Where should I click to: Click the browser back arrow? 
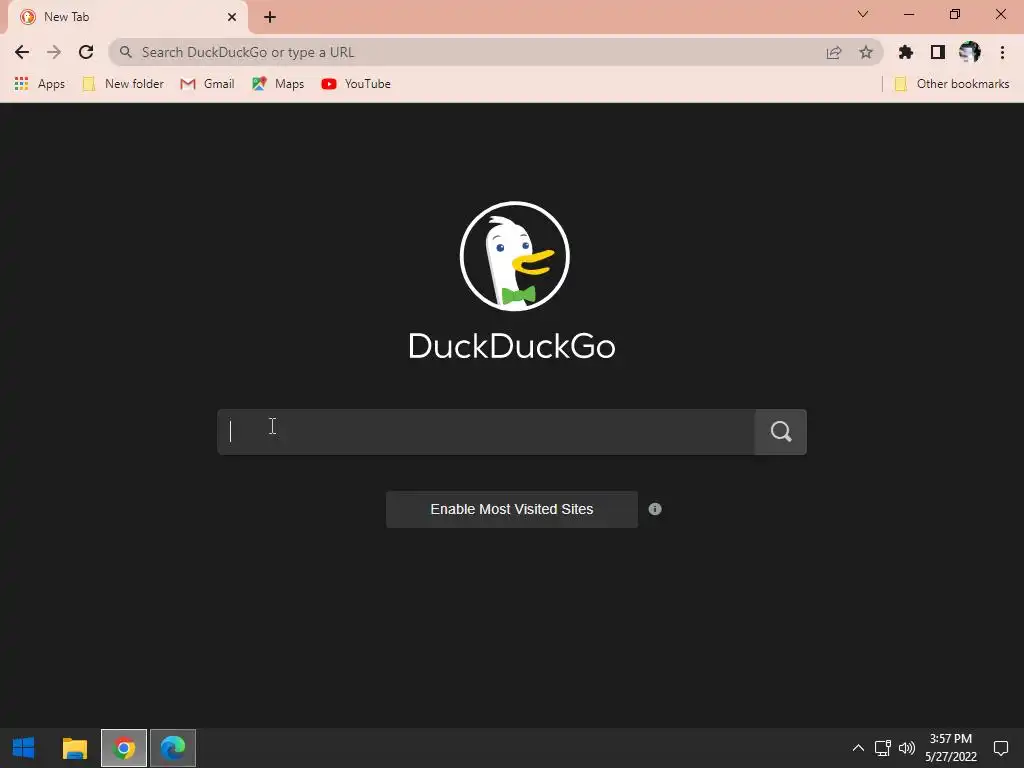[x=22, y=52]
